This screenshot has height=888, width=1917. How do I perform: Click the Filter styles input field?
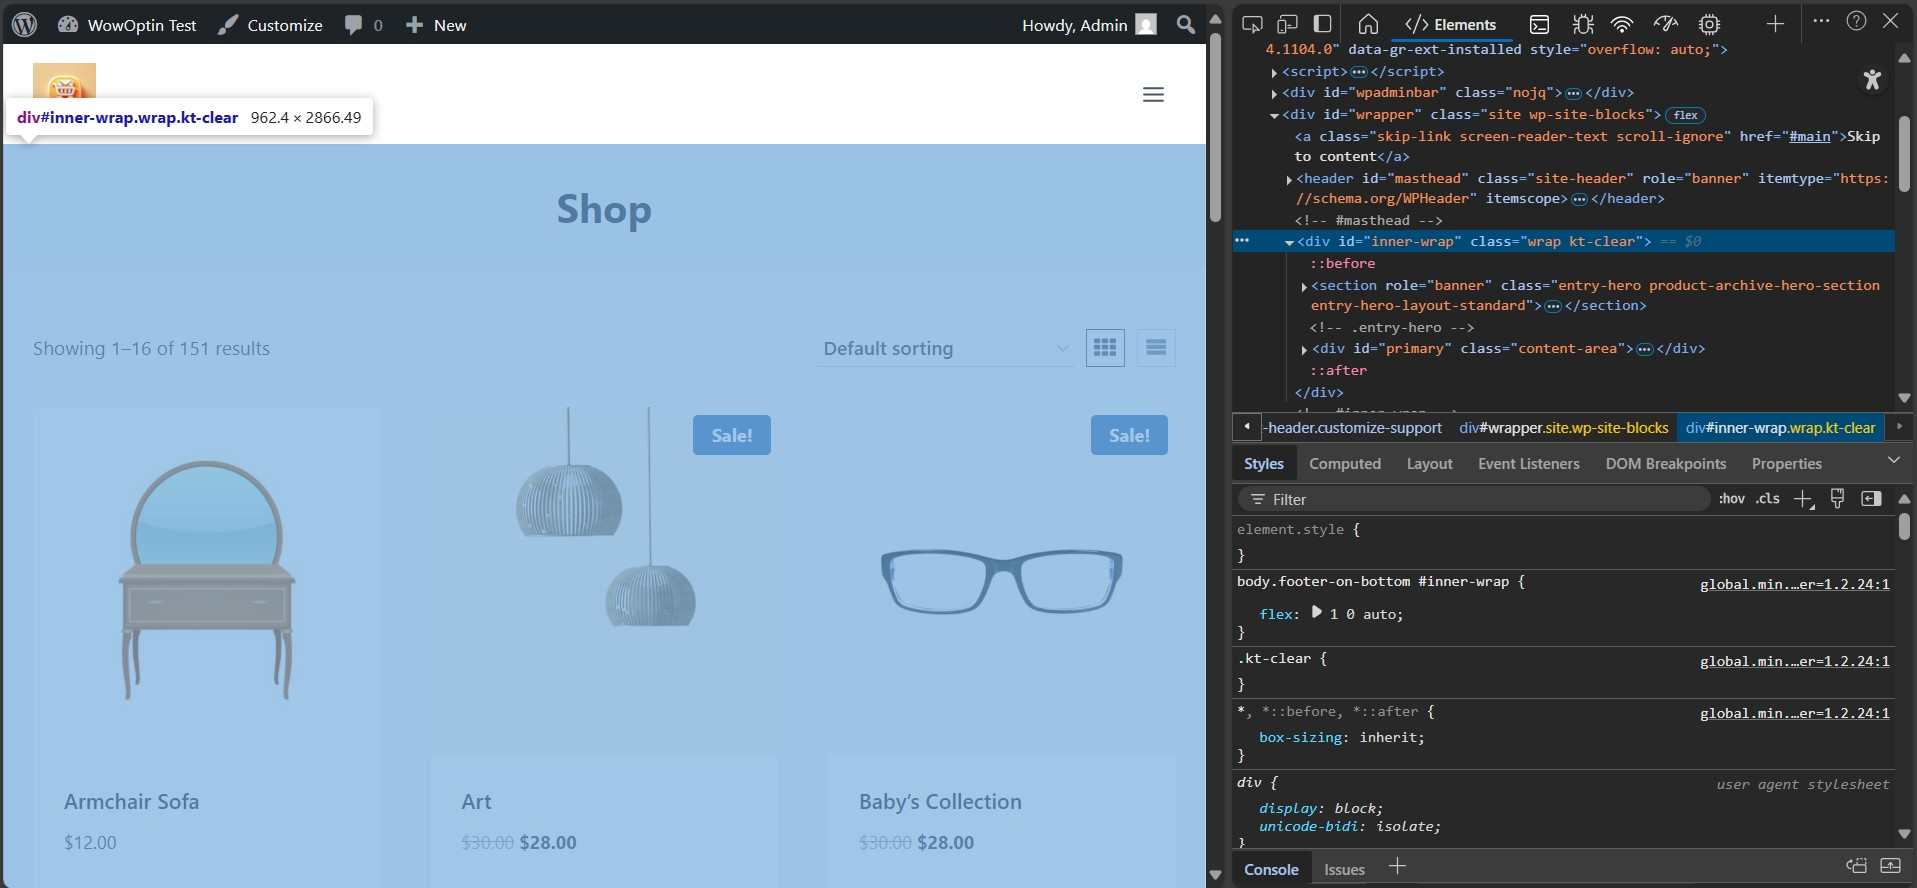(x=1474, y=499)
